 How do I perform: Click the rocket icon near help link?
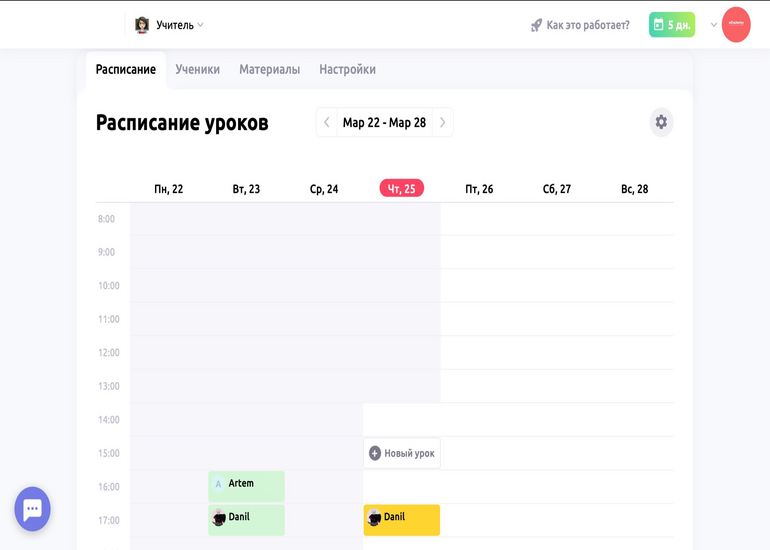pos(536,25)
